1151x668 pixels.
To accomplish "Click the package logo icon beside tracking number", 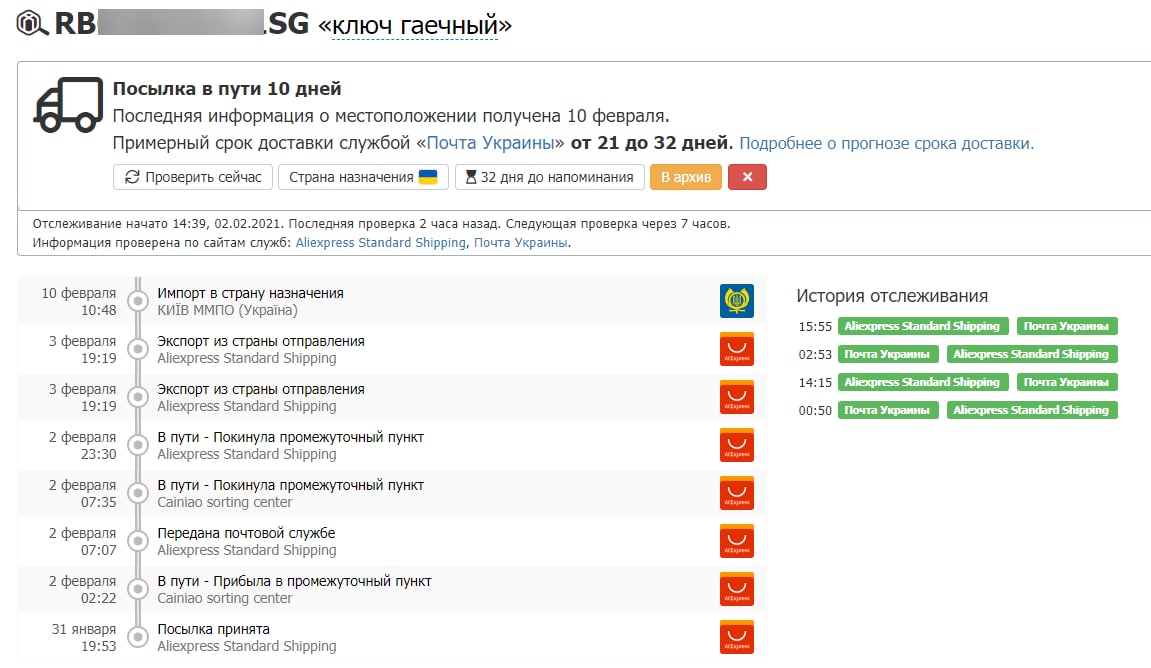I will point(32,23).
